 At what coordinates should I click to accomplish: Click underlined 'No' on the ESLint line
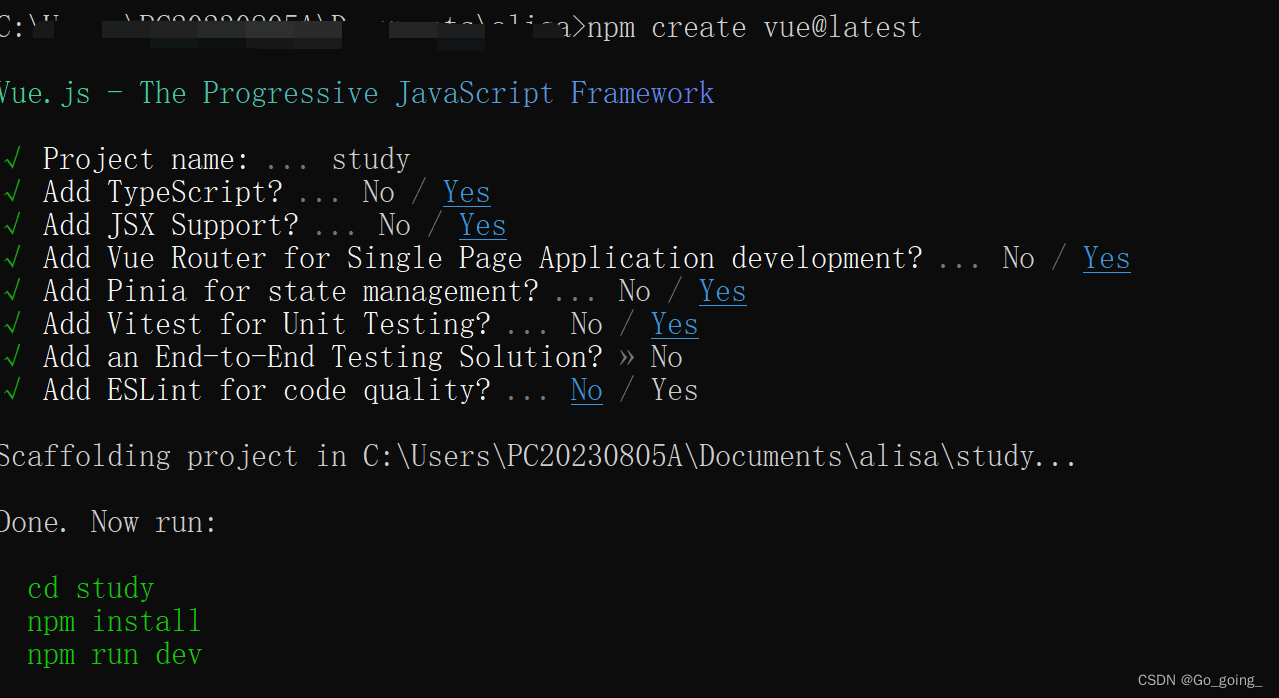pyautogui.click(x=587, y=390)
